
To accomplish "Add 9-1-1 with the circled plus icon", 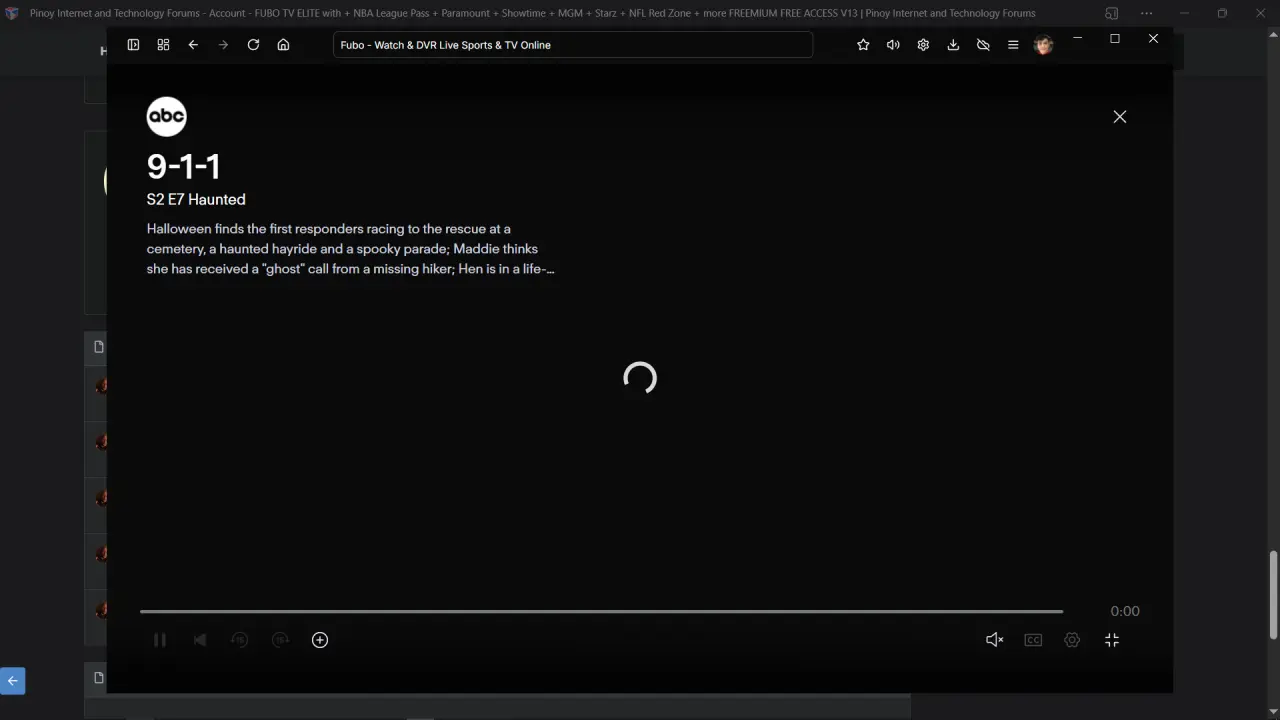I will tap(320, 640).
